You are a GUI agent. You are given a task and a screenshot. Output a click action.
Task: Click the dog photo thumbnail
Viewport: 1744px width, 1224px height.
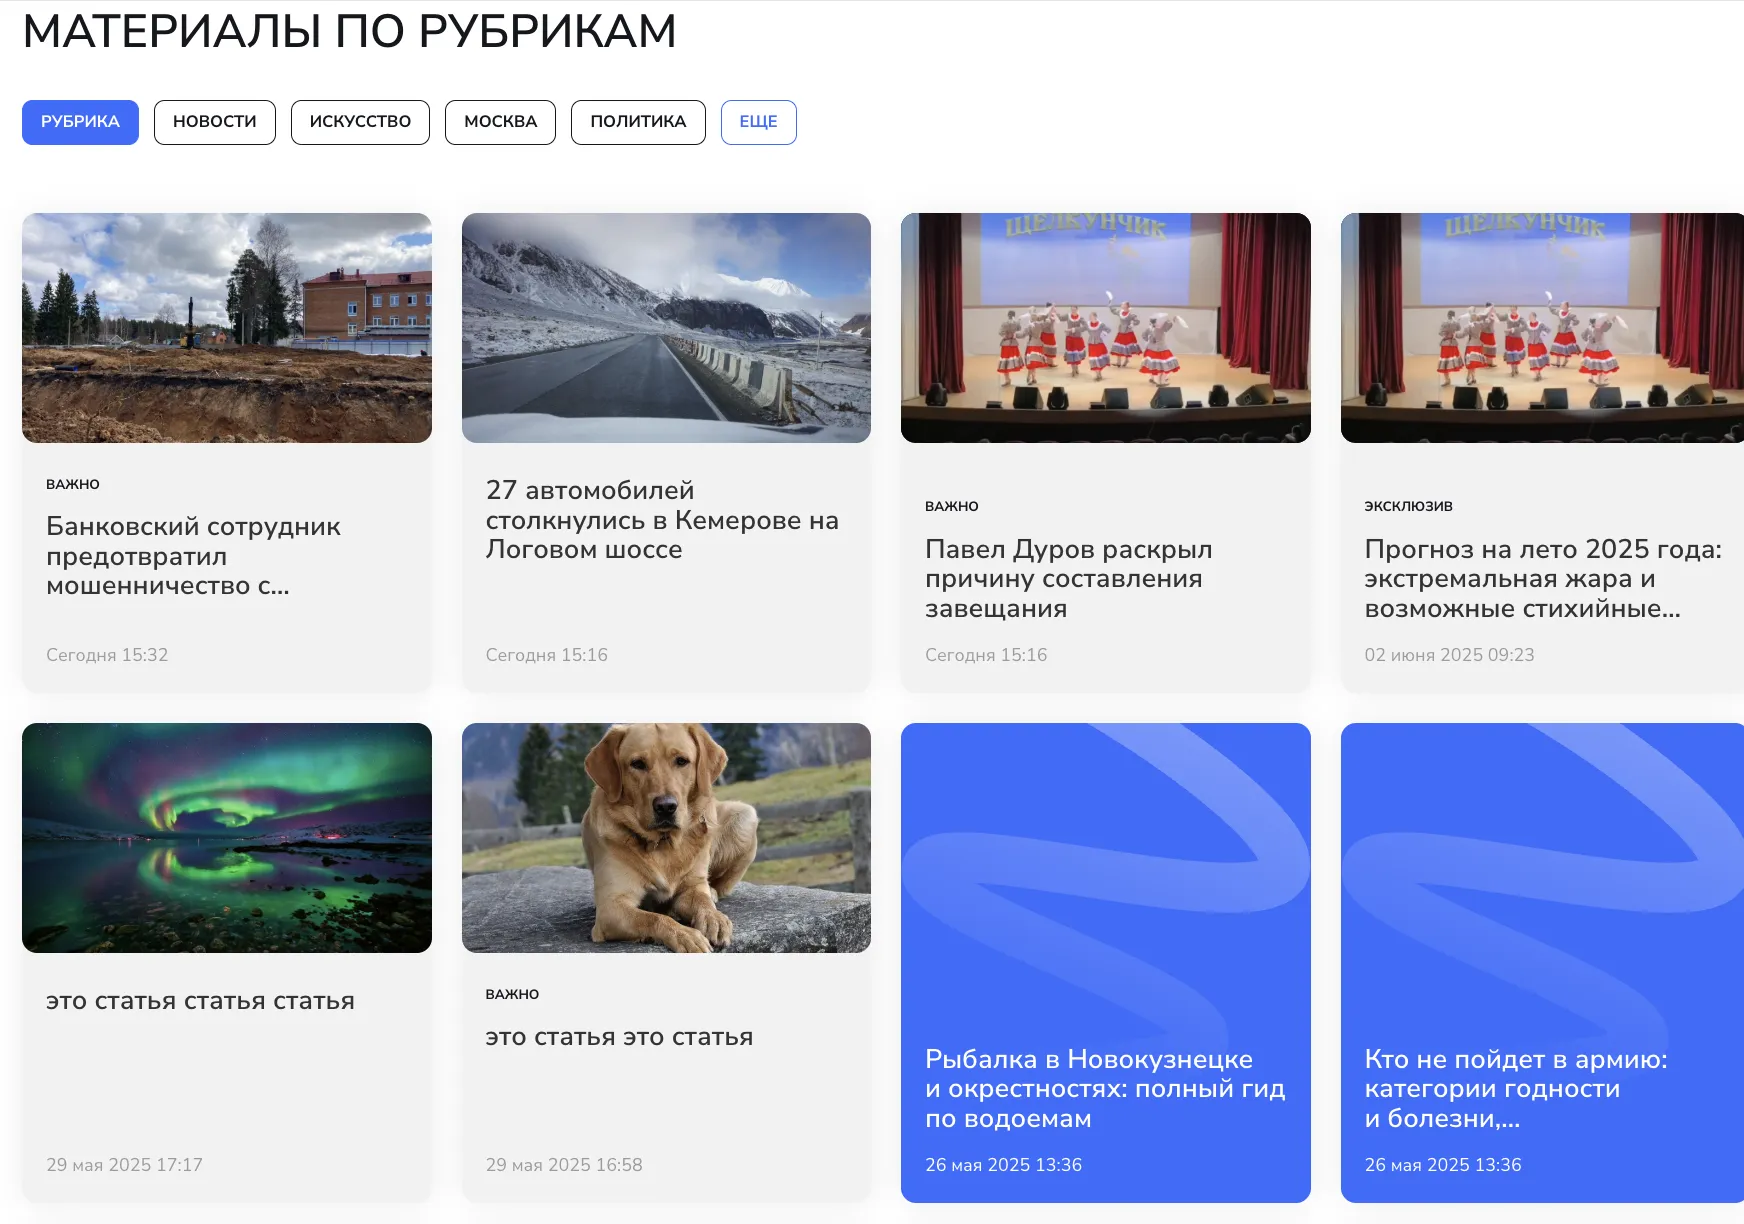[x=666, y=838]
